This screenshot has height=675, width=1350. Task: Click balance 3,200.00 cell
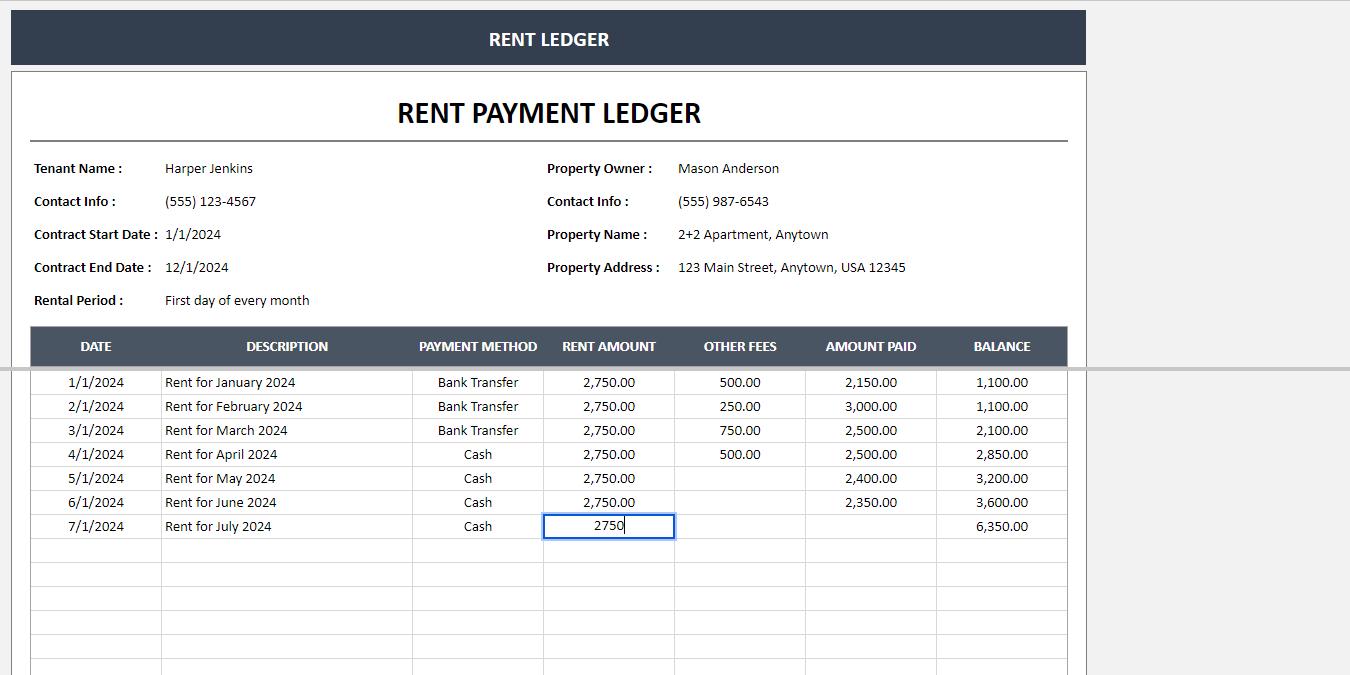1002,478
